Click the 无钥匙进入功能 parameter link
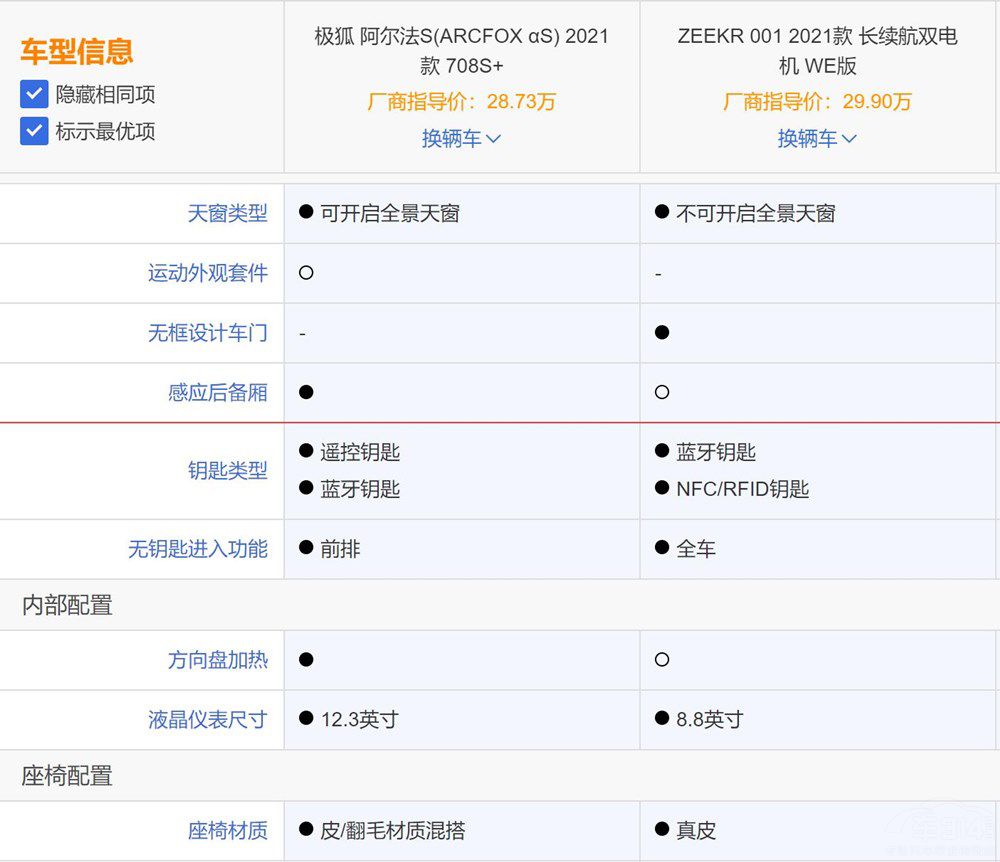Screen dimensions: 1000x862 197,549
